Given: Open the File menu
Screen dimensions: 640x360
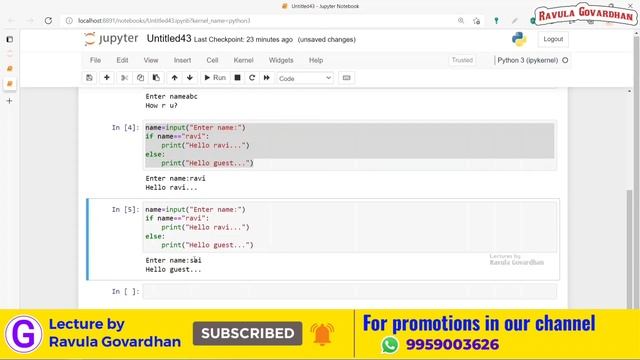Looking at the screenshot, I should coord(96,60).
